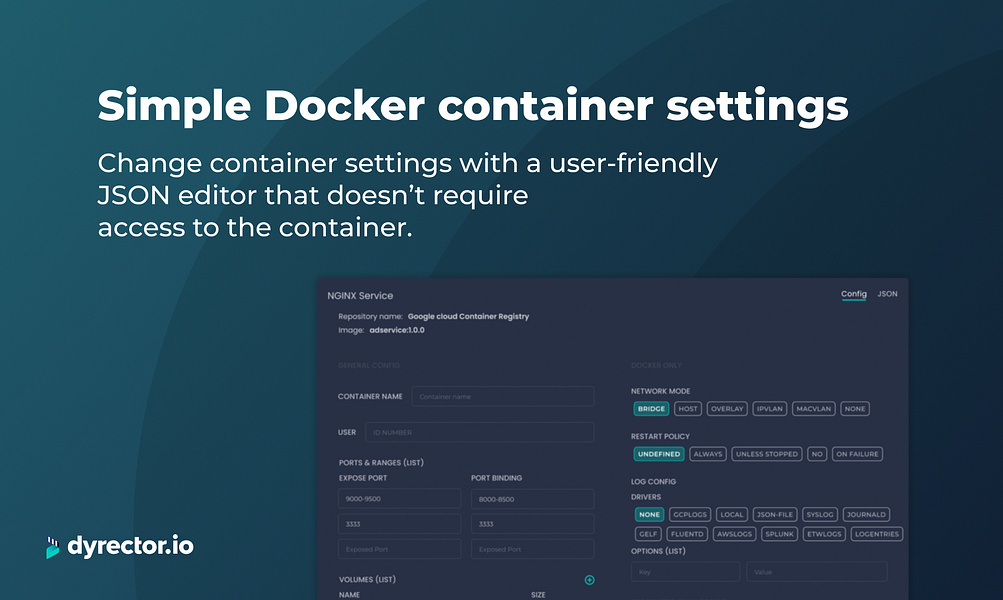1003x600 pixels.
Task: Pick UNLESS STOPPED restart policy
Action: pyautogui.click(x=766, y=454)
